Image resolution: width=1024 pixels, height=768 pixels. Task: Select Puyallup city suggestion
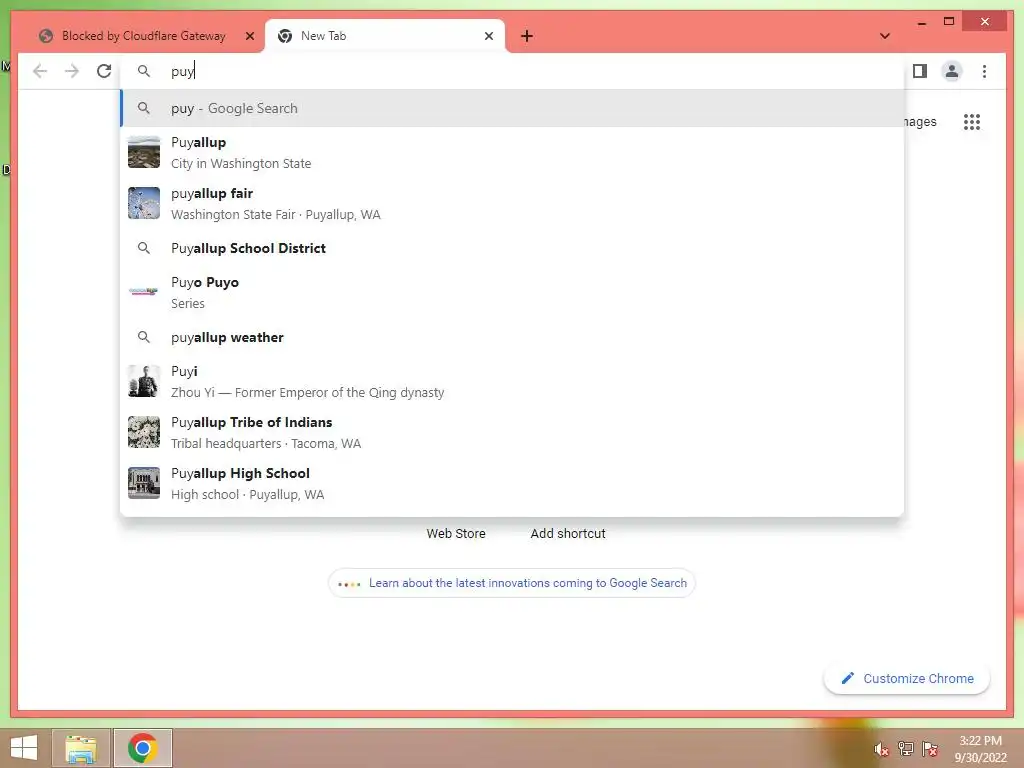pos(512,152)
